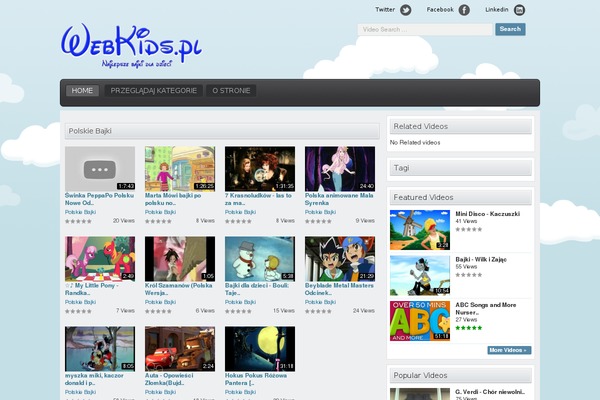Click G. Verdi - Chór niewolni title
The height and width of the screenshot is (400, 600).
coord(490,392)
